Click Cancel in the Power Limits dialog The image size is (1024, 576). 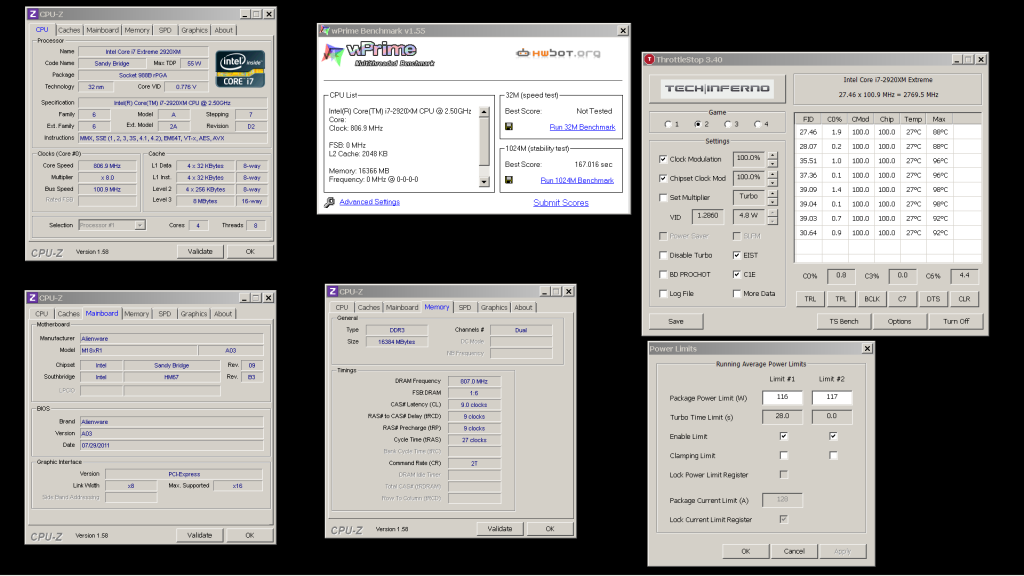tap(794, 551)
